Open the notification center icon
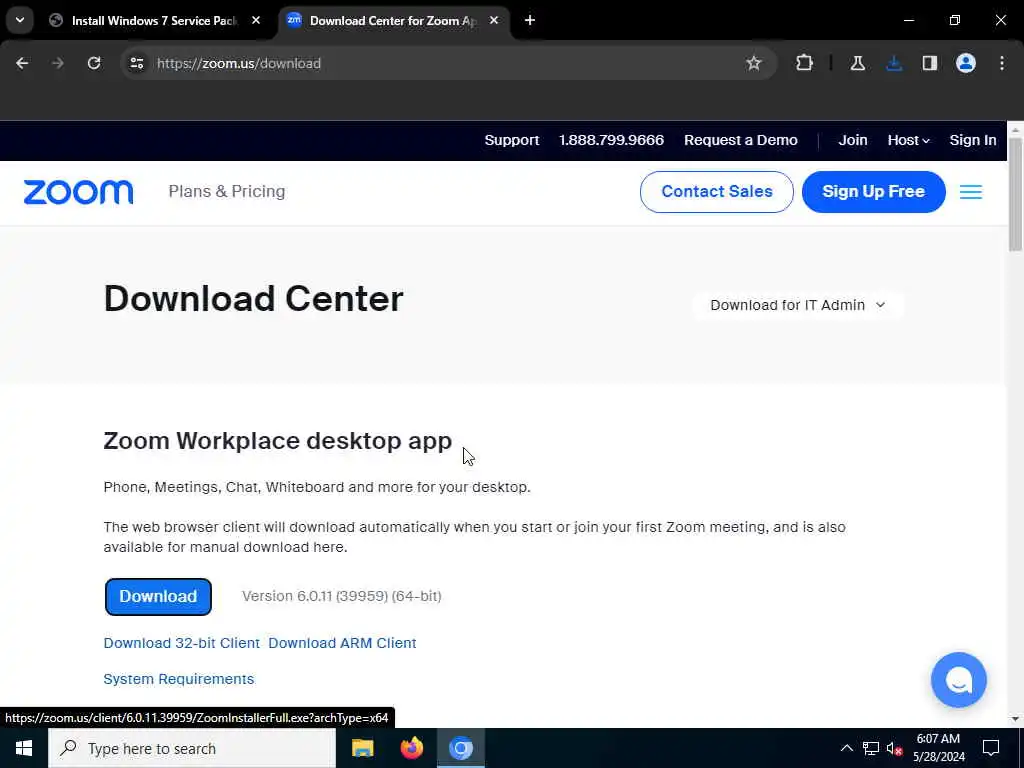The width and height of the screenshot is (1024, 768). (991, 748)
